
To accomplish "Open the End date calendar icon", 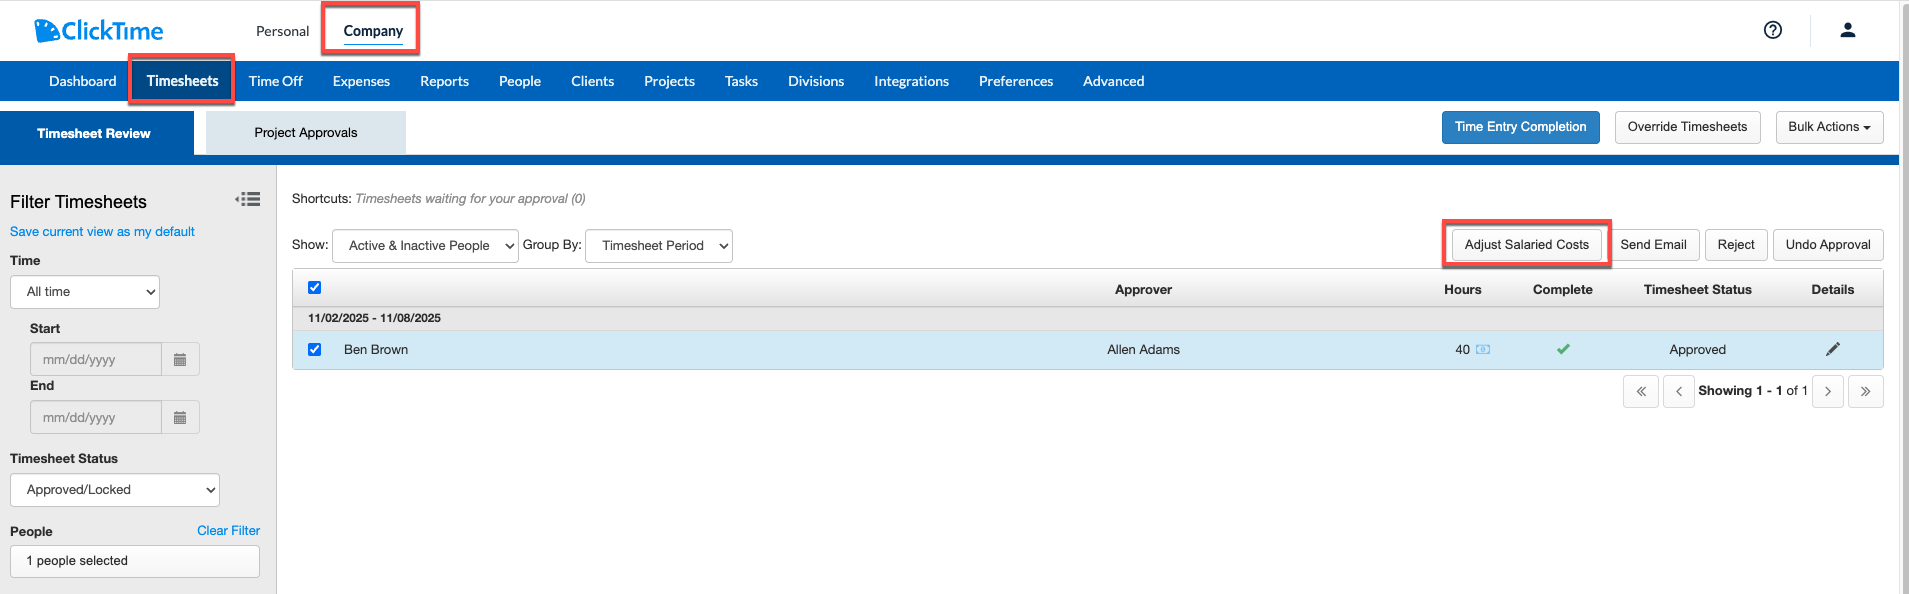I will [x=180, y=417].
